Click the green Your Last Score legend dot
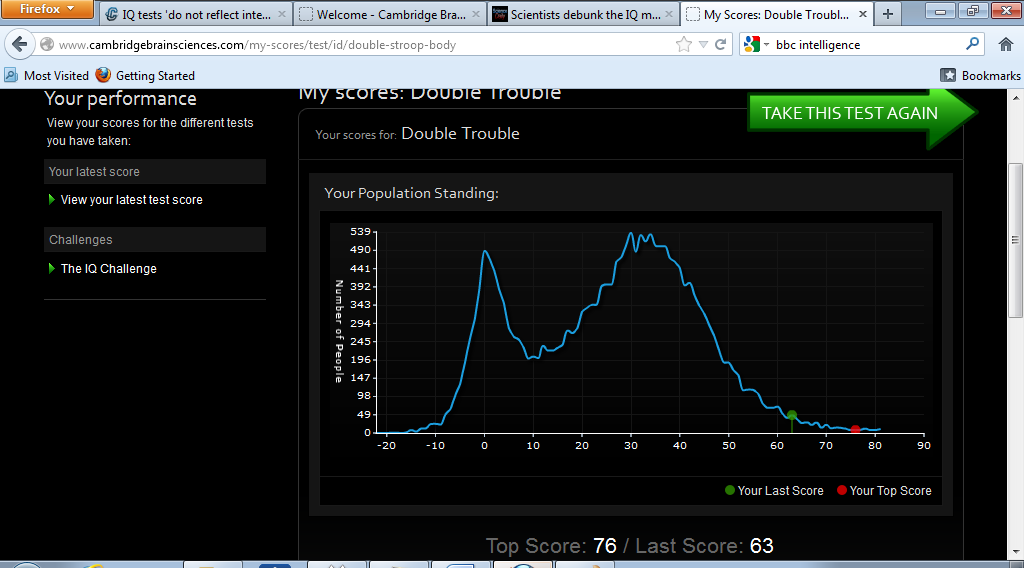Screen dimensions: 1024x568 pos(730,490)
